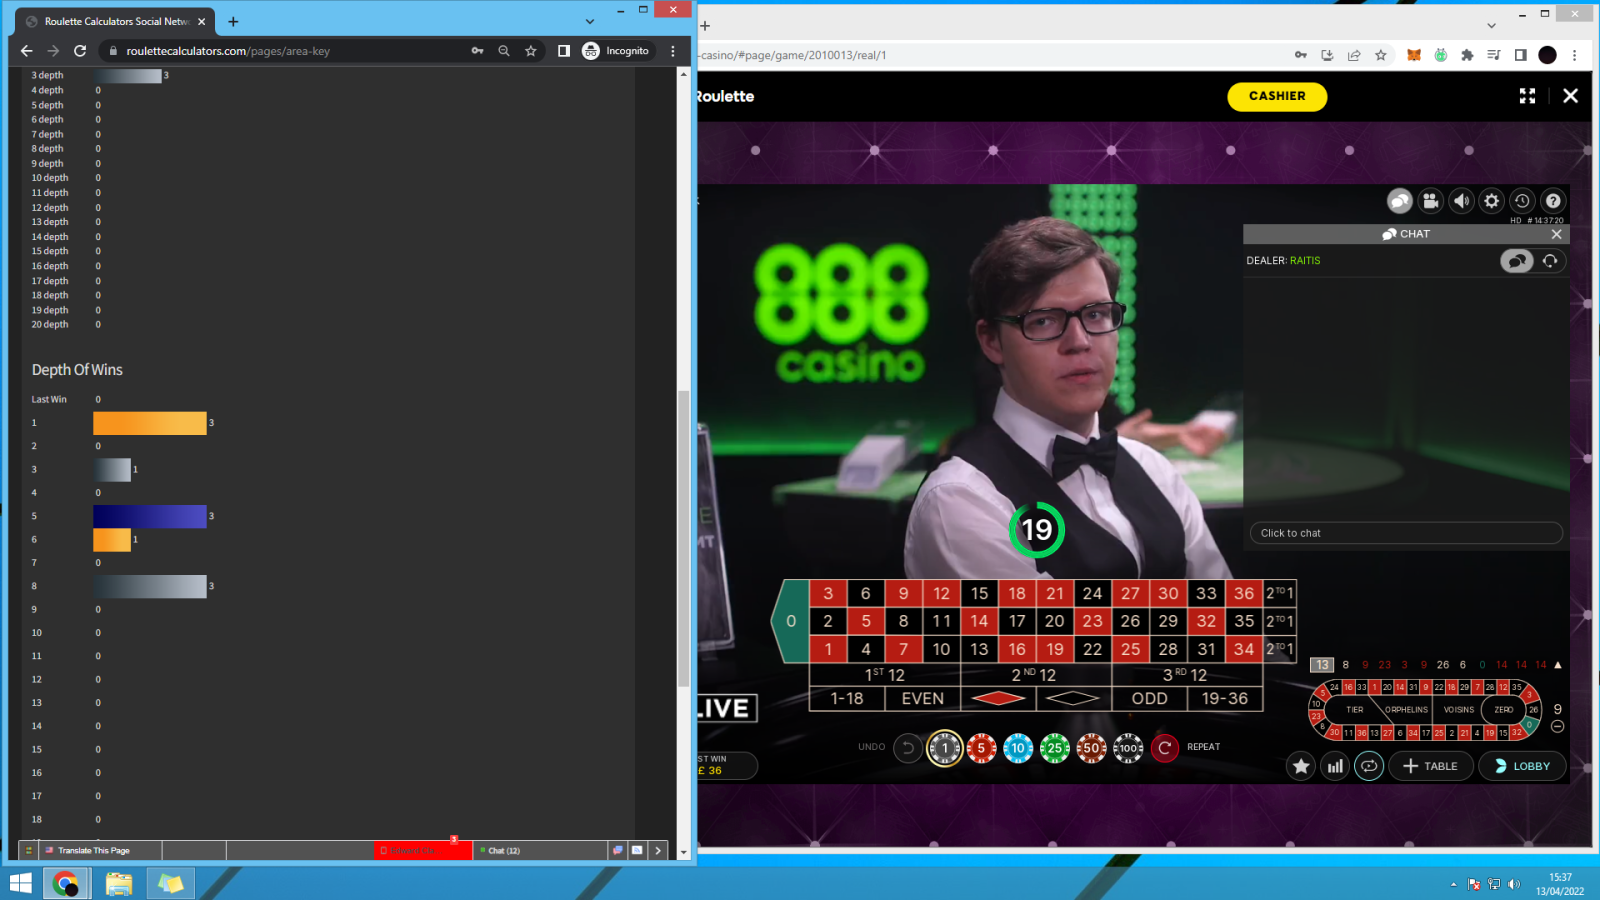Place a bet on TIER racetrack section
This screenshot has height=900, width=1600.
coord(1354,710)
